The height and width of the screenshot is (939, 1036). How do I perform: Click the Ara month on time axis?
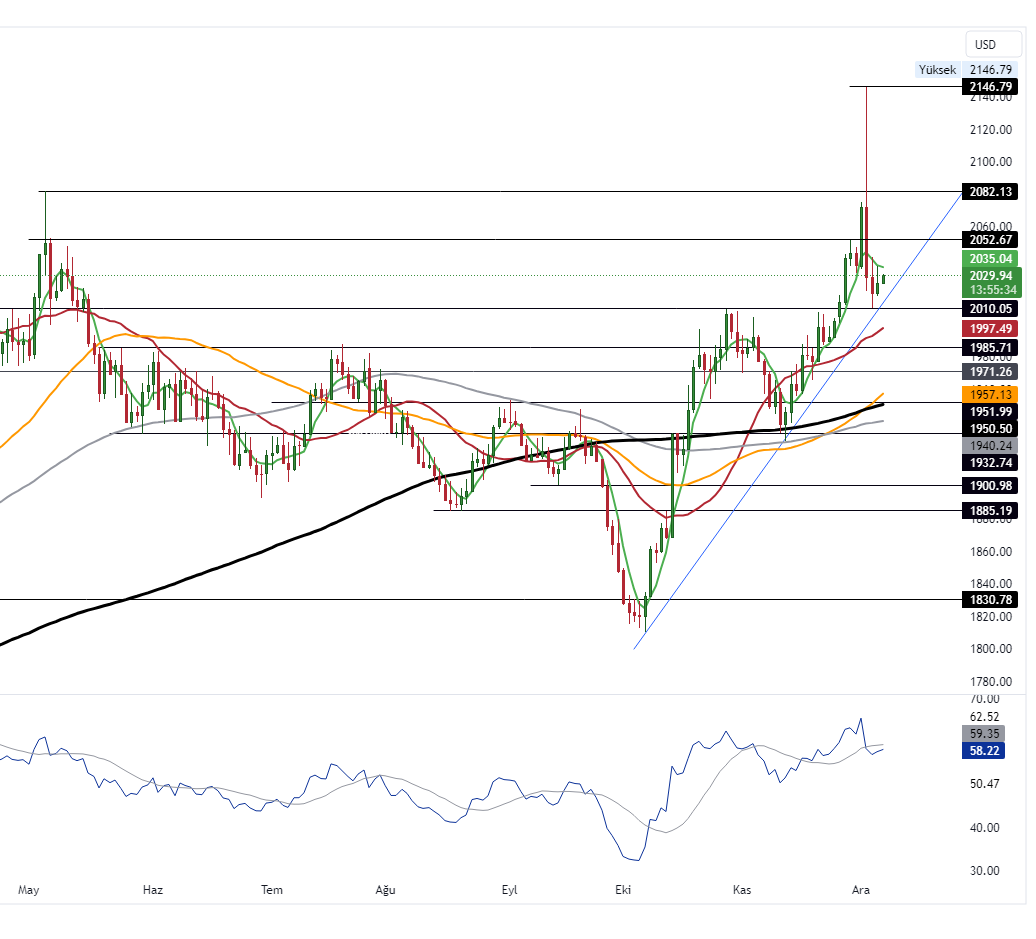click(859, 889)
